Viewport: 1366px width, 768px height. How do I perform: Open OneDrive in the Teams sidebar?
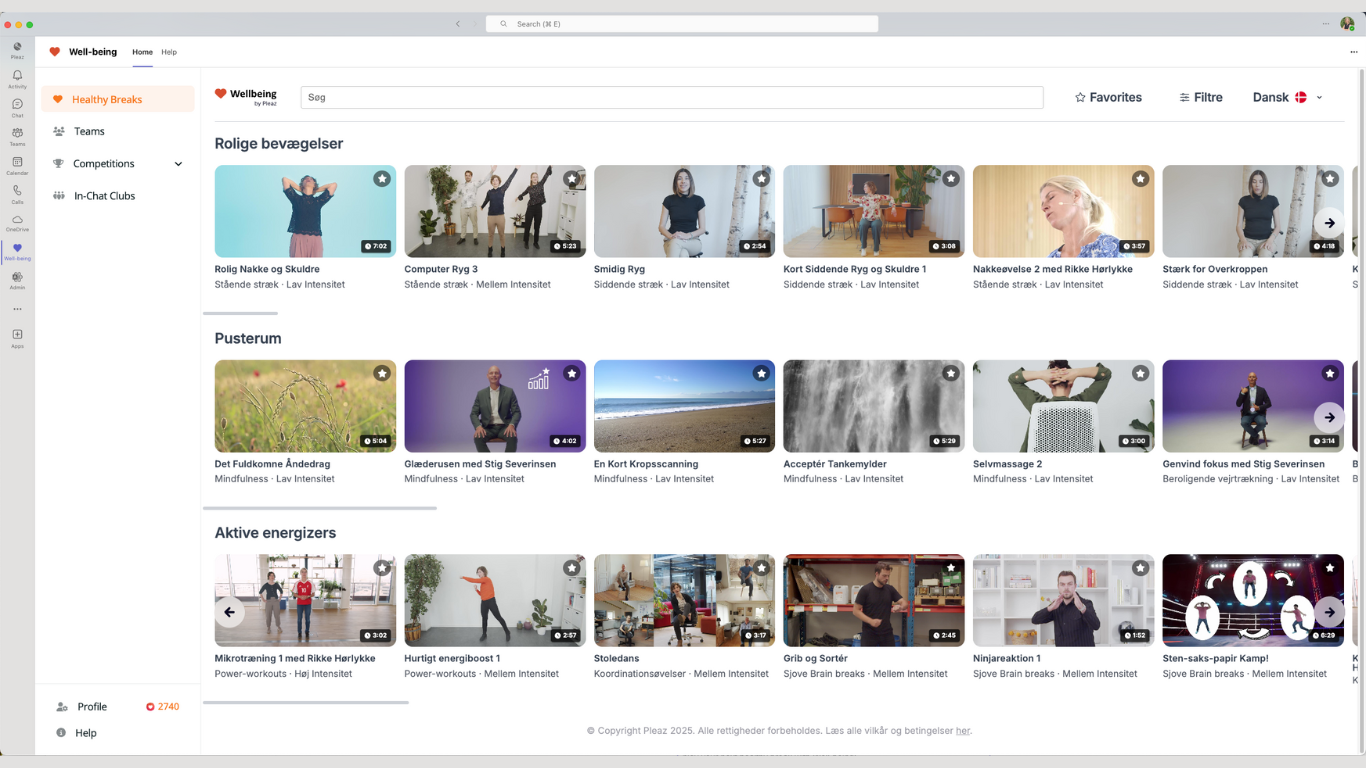(17, 223)
